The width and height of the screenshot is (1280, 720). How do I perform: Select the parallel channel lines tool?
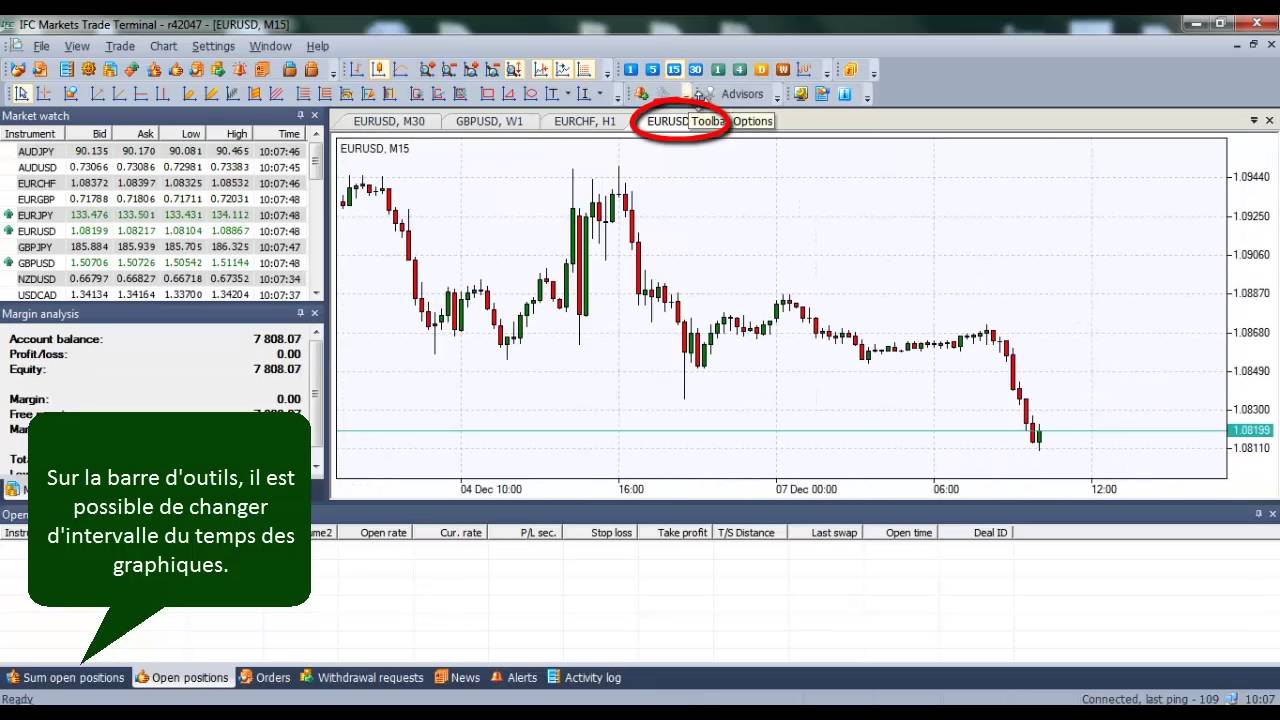pyautogui.click(x=276, y=94)
